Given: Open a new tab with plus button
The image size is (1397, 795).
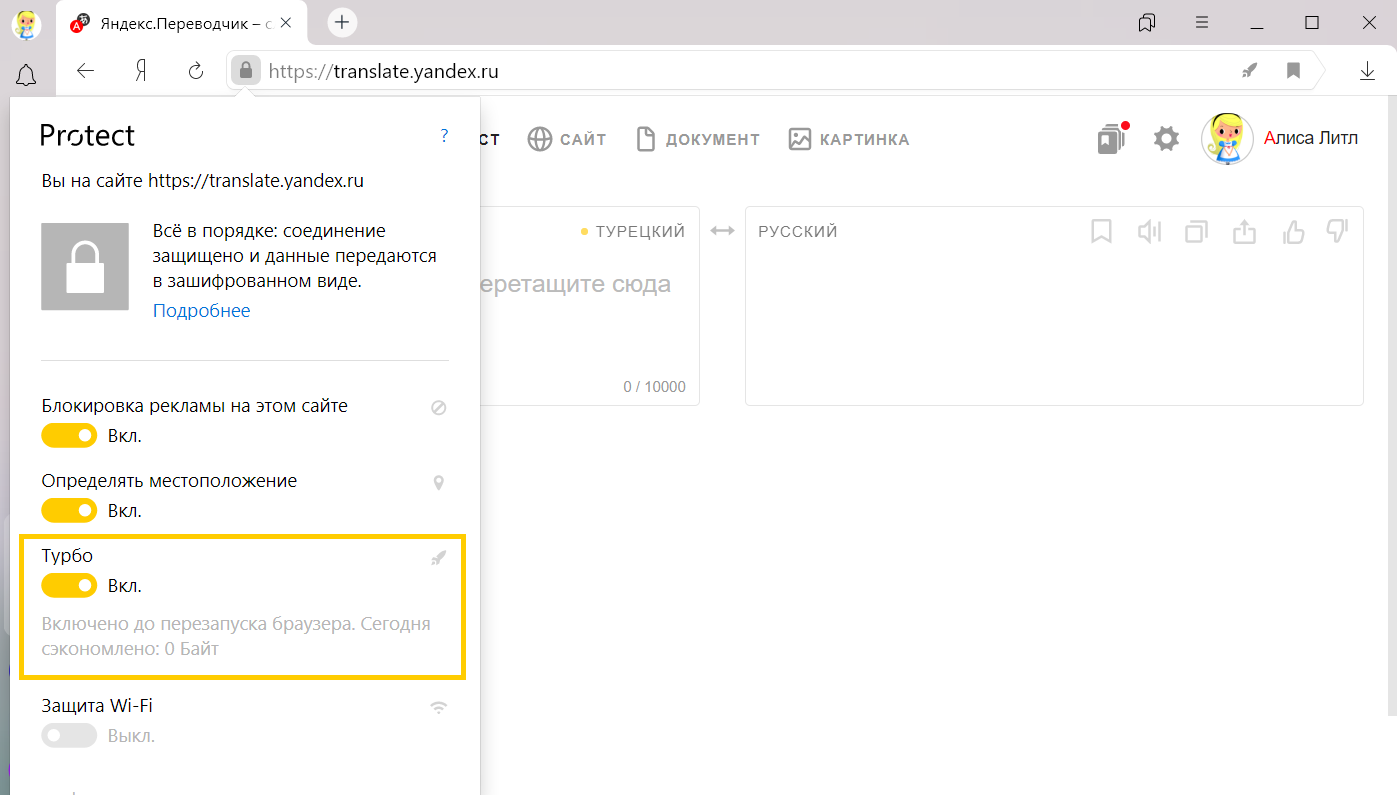Looking at the screenshot, I should click(342, 22).
